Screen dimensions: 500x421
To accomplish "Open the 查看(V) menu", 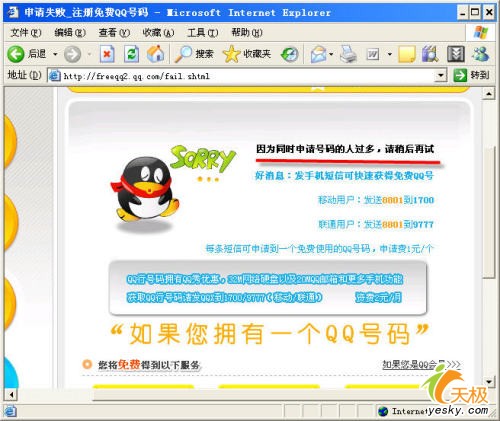I will (114, 32).
